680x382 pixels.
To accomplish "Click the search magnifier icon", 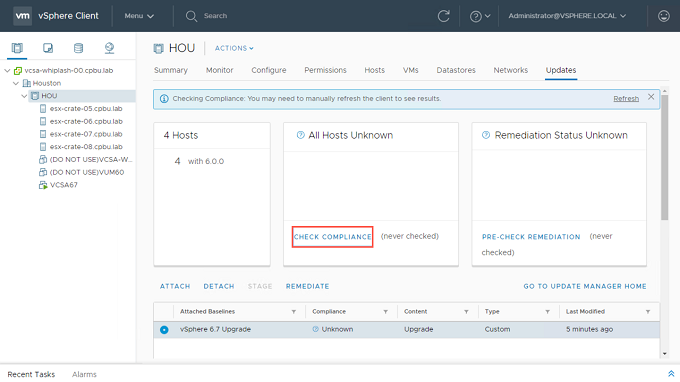I will pos(191,16).
